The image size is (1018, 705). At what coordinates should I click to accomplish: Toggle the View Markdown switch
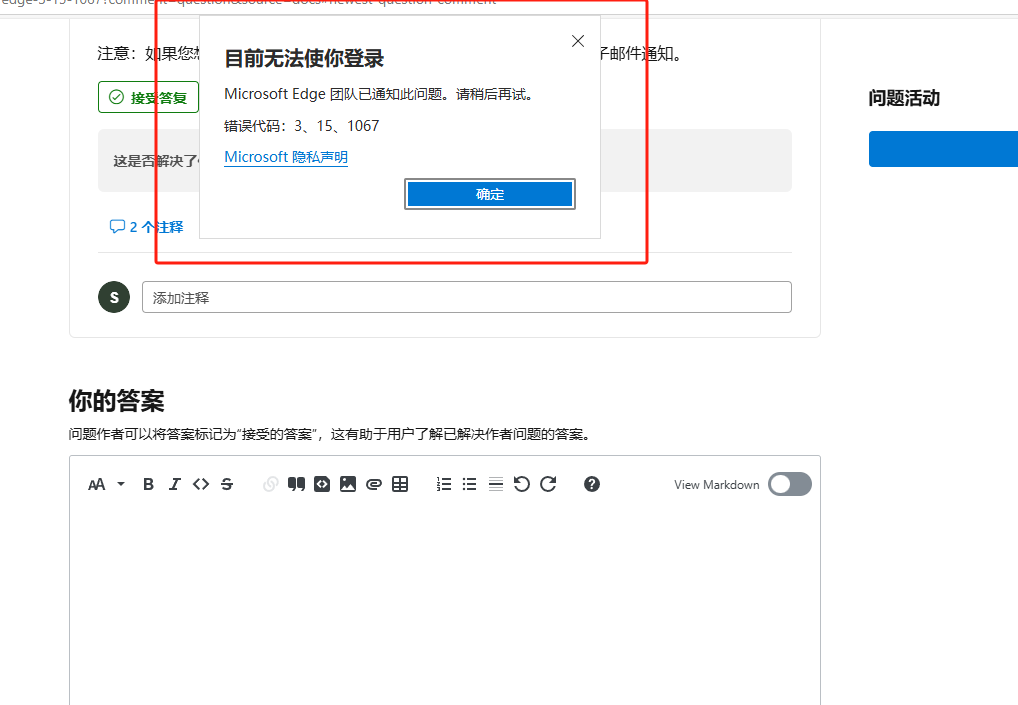789,484
